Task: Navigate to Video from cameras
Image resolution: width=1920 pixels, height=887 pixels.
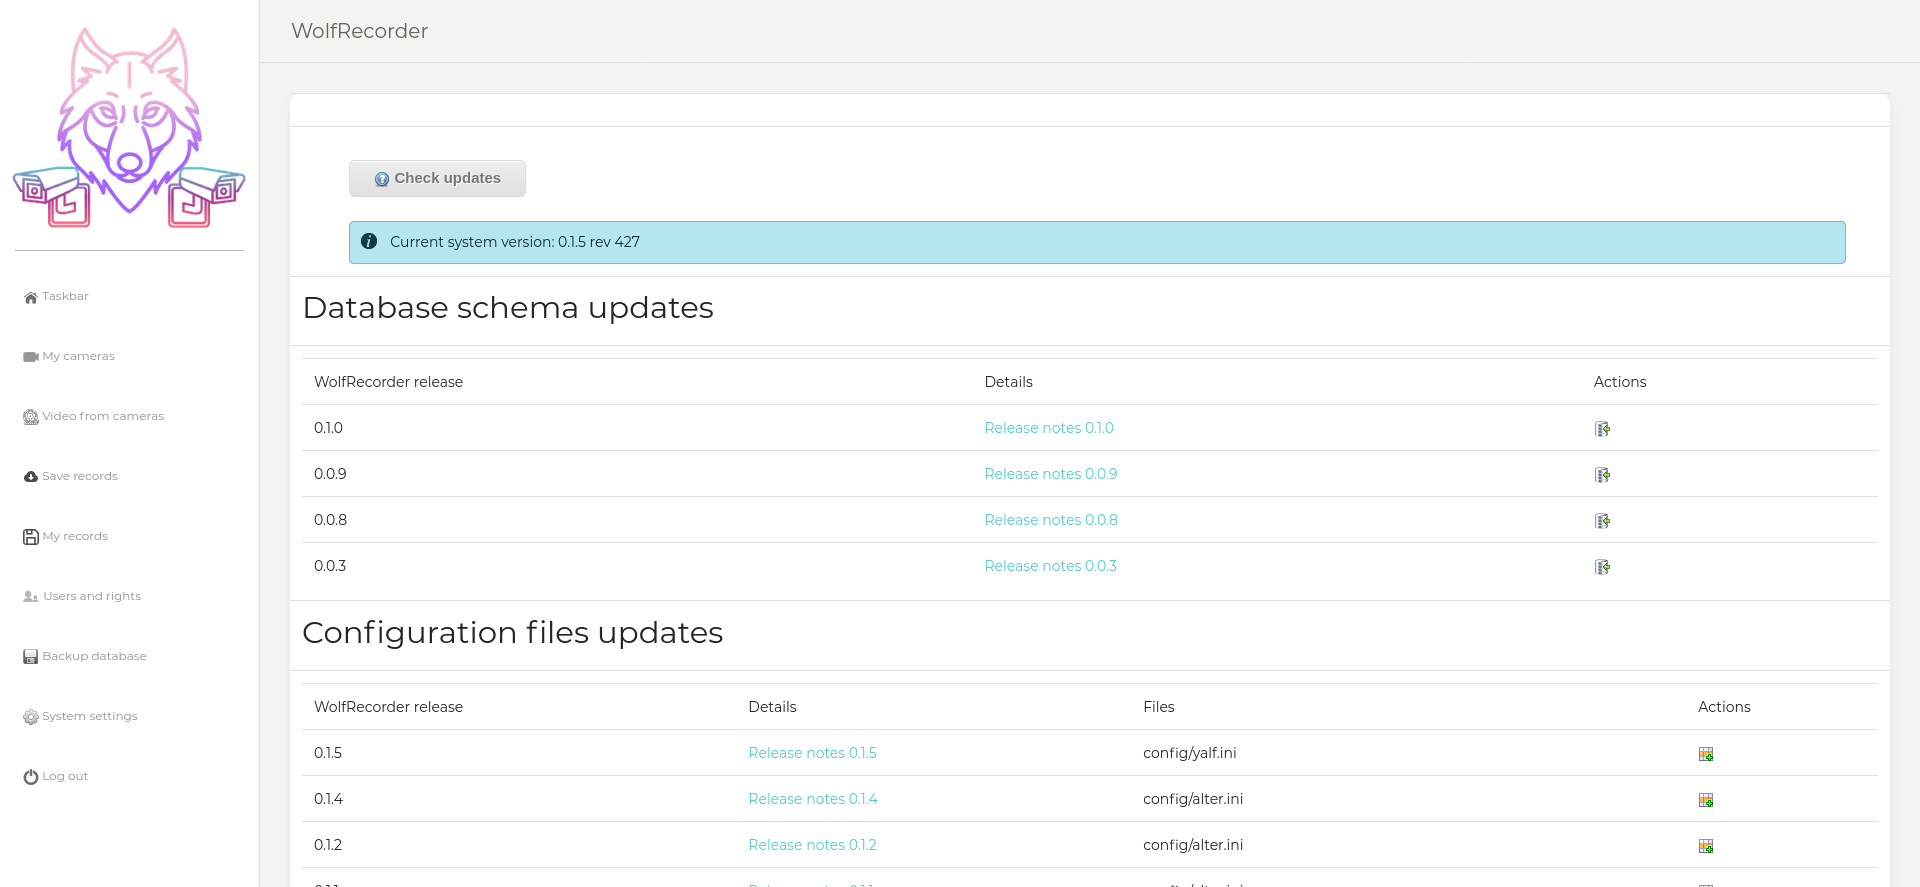Action: [x=102, y=417]
